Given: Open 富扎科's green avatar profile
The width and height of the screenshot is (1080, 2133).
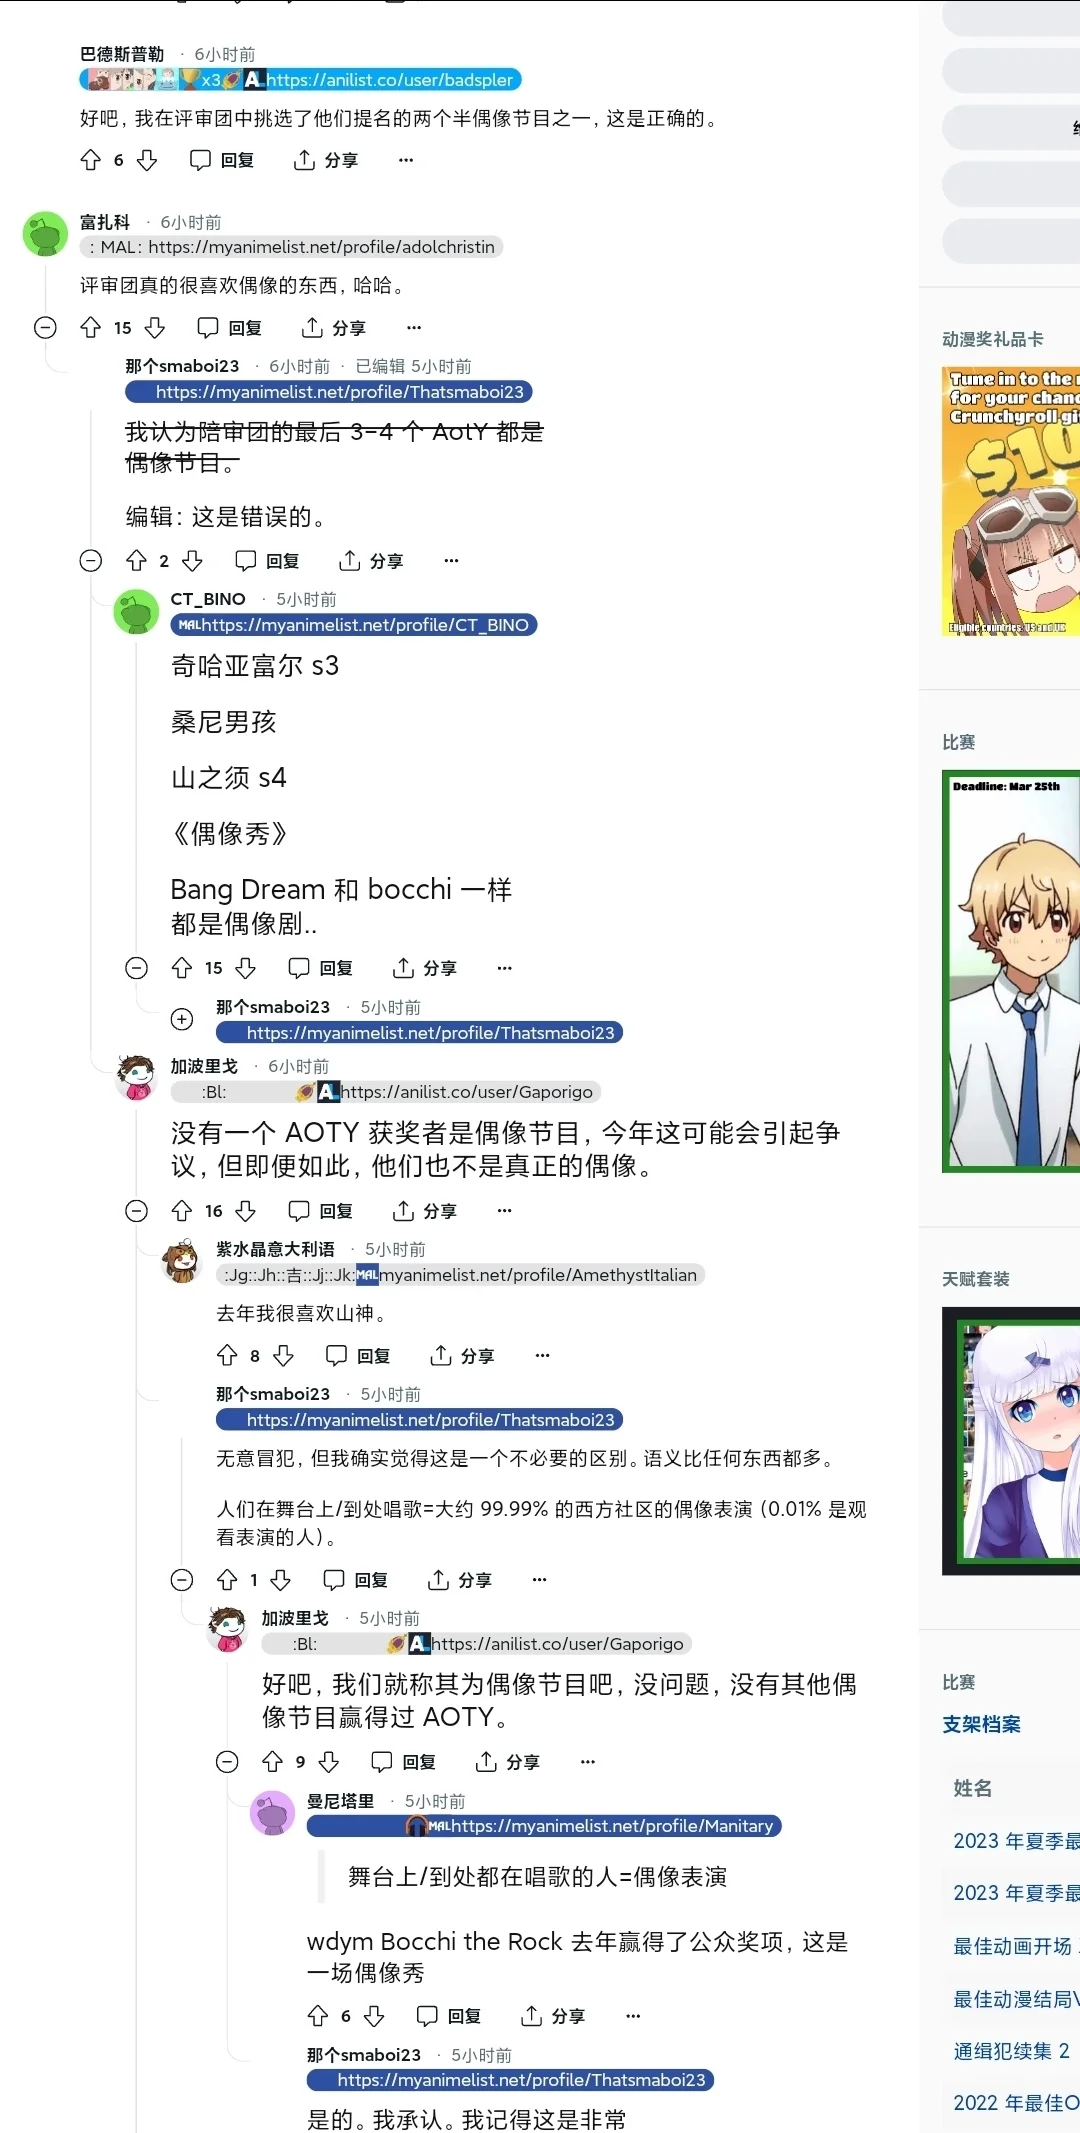Looking at the screenshot, I should tap(45, 234).
